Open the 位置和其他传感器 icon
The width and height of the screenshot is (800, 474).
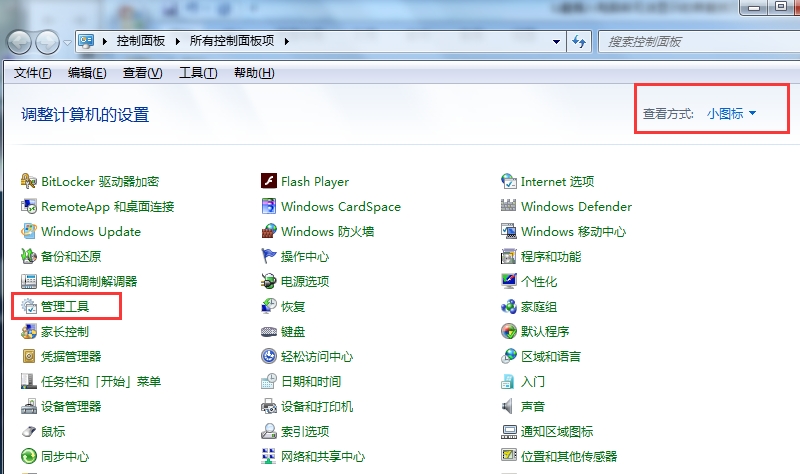(x=509, y=456)
